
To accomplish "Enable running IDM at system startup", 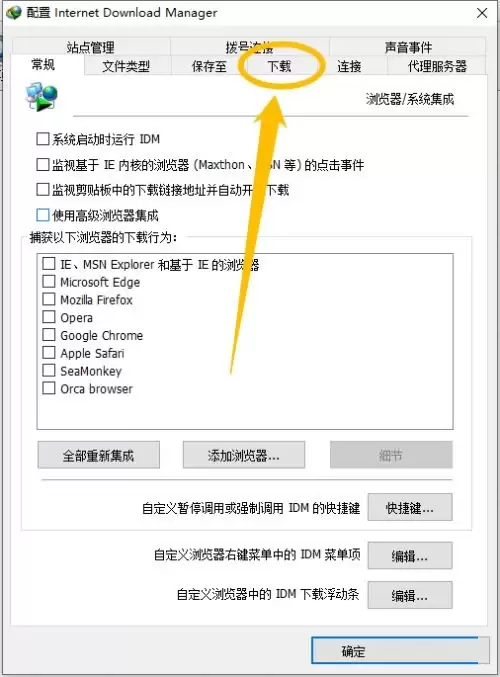I will 43,139.
